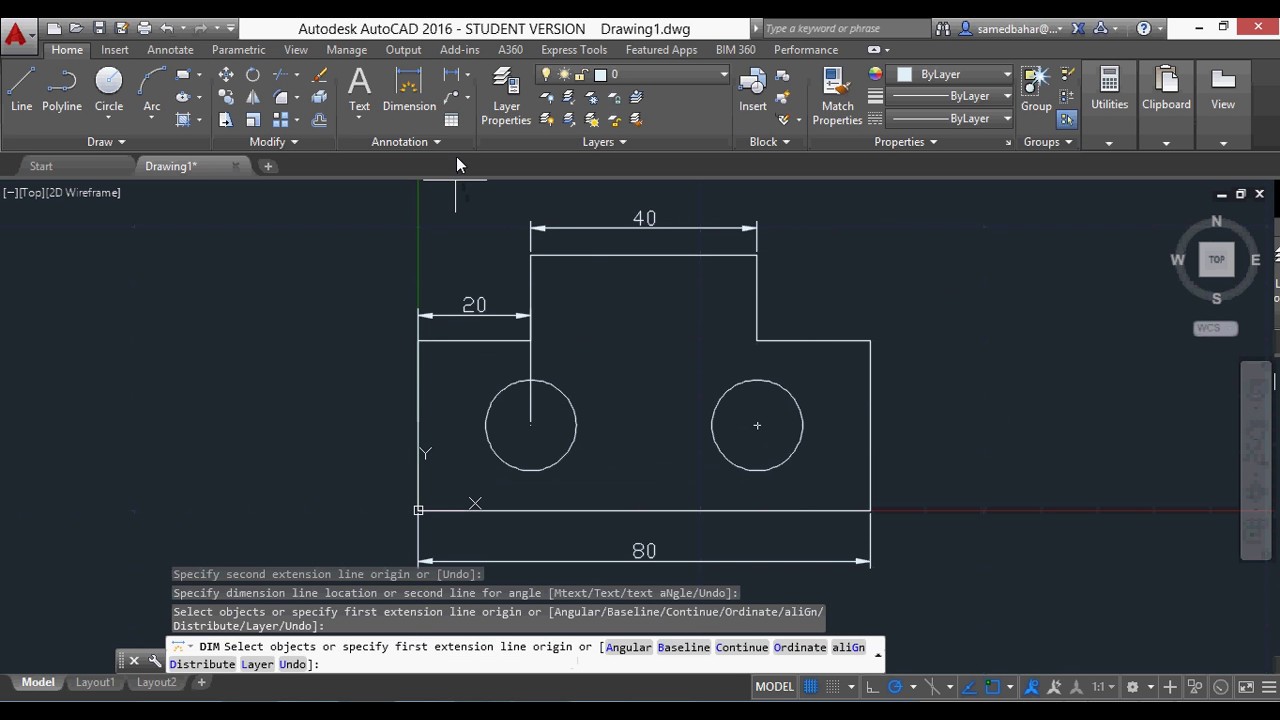Image resolution: width=1280 pixels, height=720 pixels.
Task: Click the Customization menu icon in status bar
Action: coord(1271,687)
